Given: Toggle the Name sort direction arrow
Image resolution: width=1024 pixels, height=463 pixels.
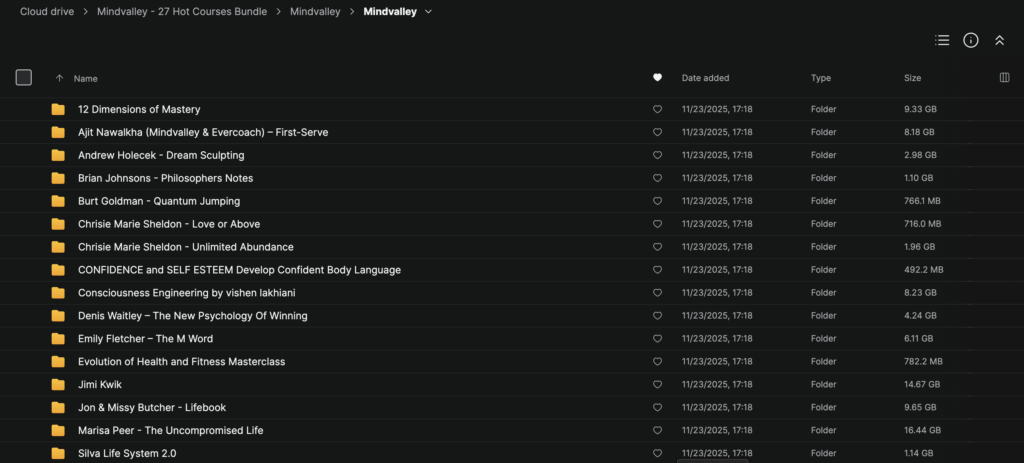Looking at the screenshot, I should click(59, 78).
